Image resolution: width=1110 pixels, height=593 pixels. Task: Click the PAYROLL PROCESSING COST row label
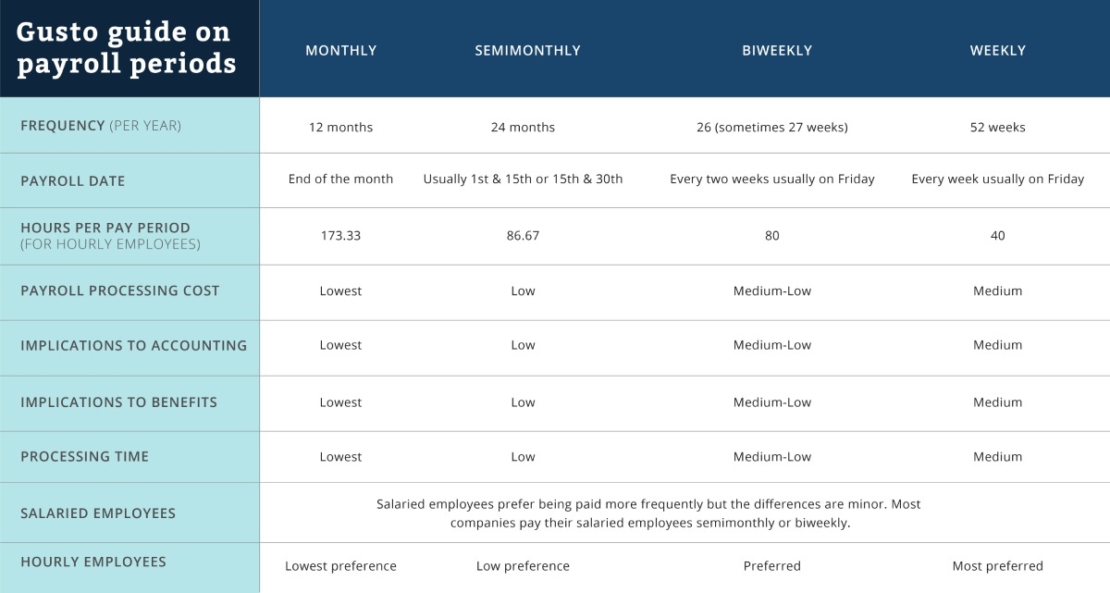(x=120, y=291)
